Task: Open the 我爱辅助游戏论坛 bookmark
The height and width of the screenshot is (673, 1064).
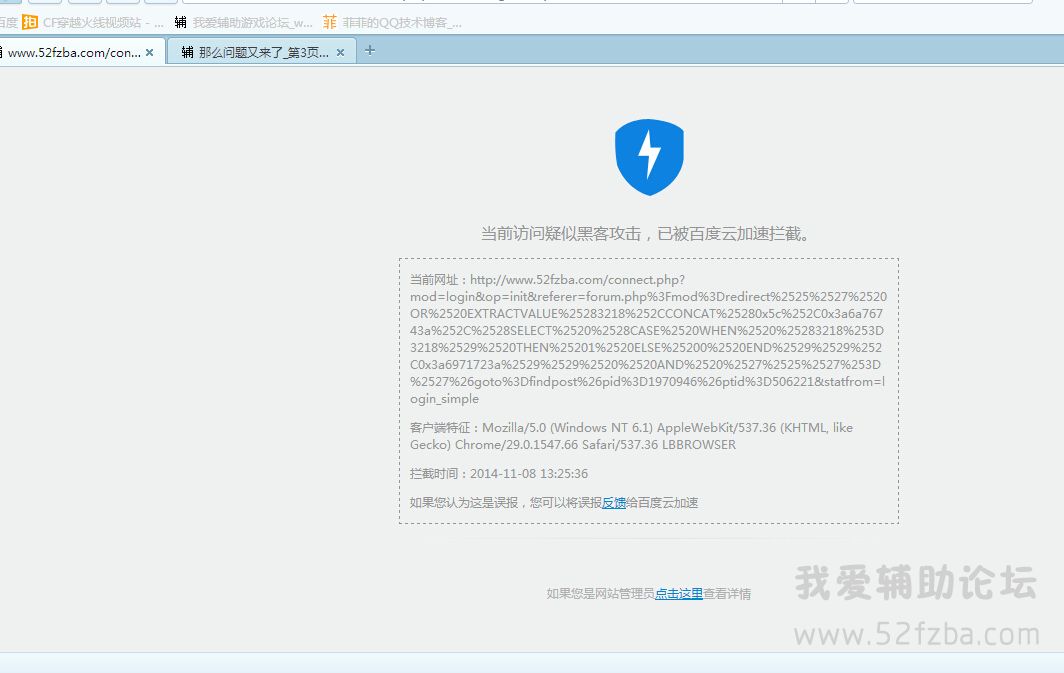Action: pos(251,22)
